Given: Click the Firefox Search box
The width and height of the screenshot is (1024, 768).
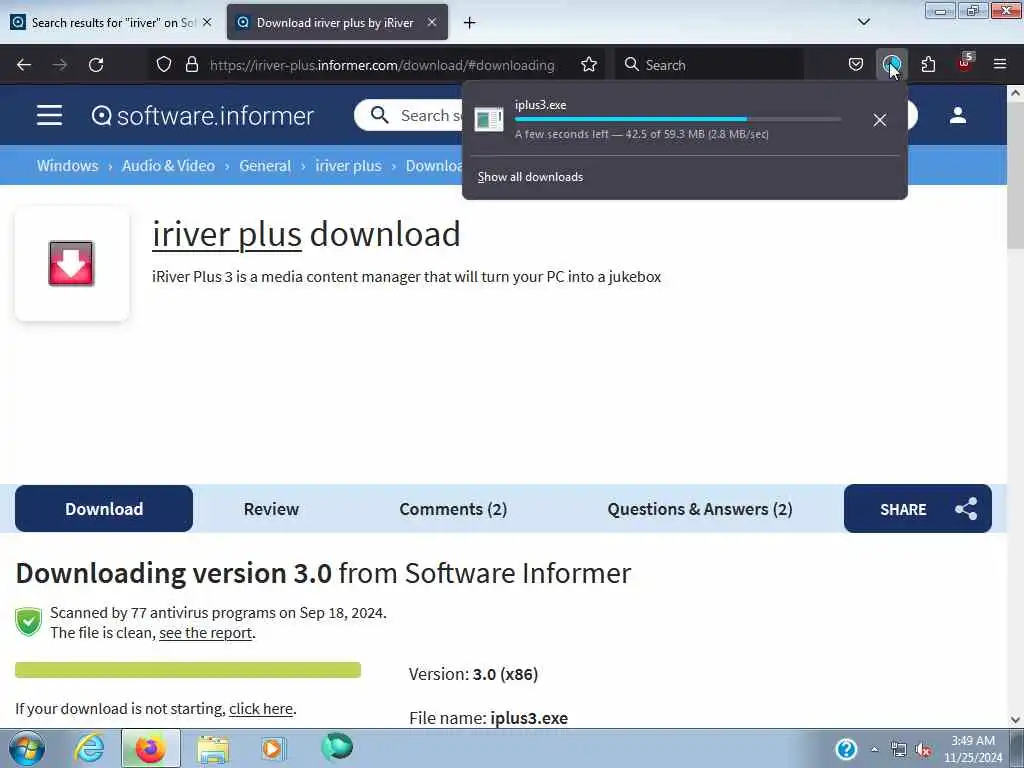Looking at the screenshot, I should tap(709, 65).
